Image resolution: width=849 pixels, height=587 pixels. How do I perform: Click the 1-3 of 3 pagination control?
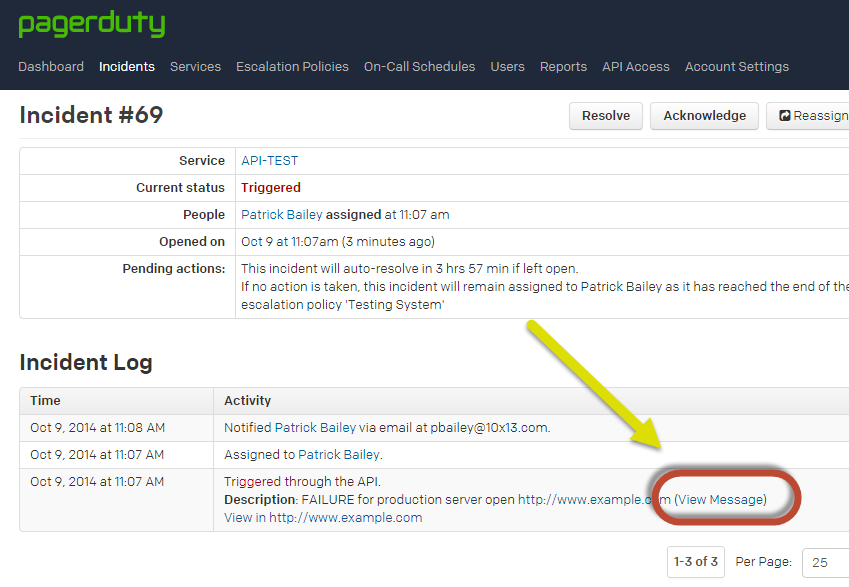[695, 562]
